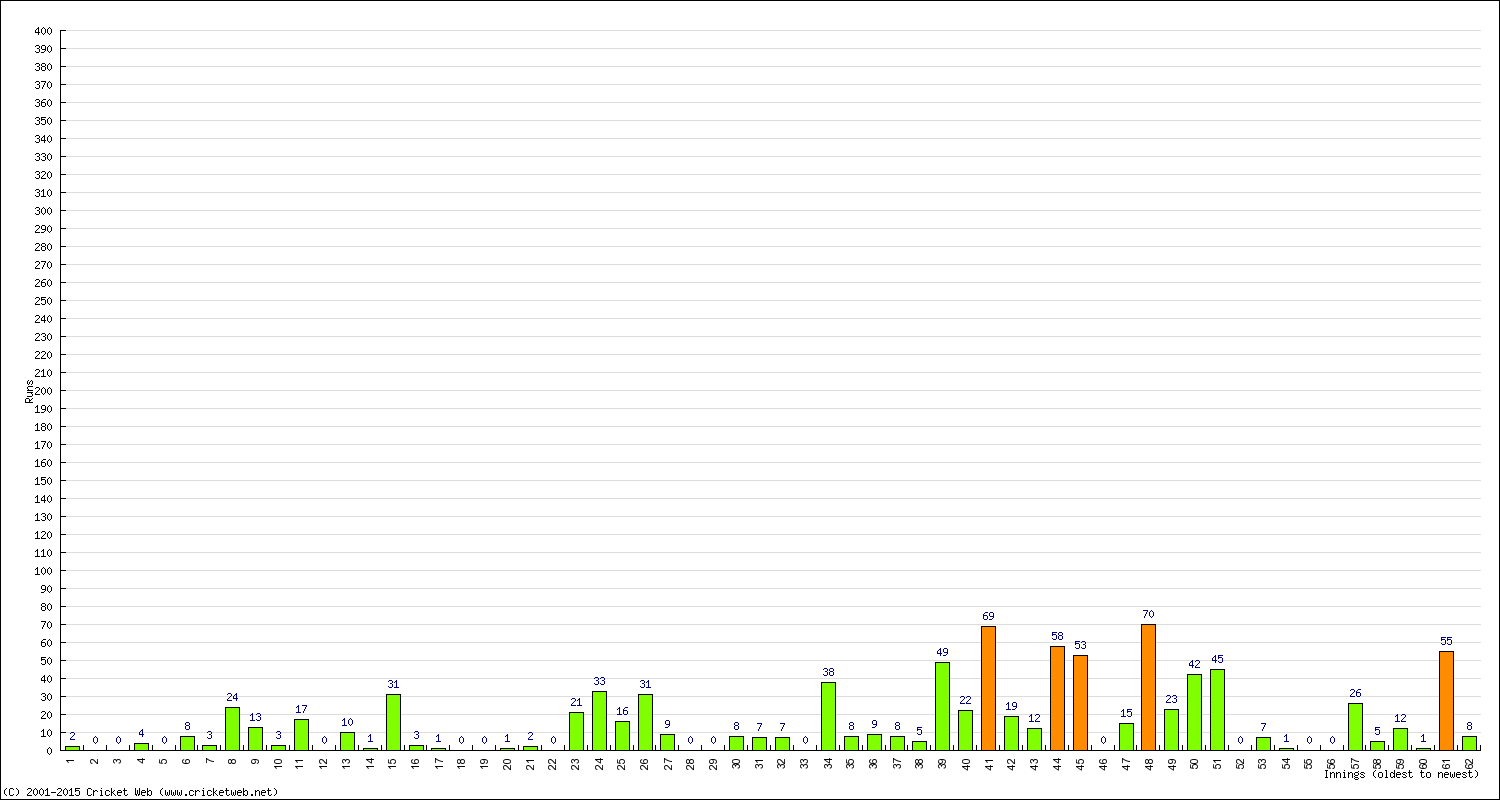This screenshot has height=800, width=1500.
Task: Click the 'Innings (oldest to newest)' axis title
Action: (1401, 775)
